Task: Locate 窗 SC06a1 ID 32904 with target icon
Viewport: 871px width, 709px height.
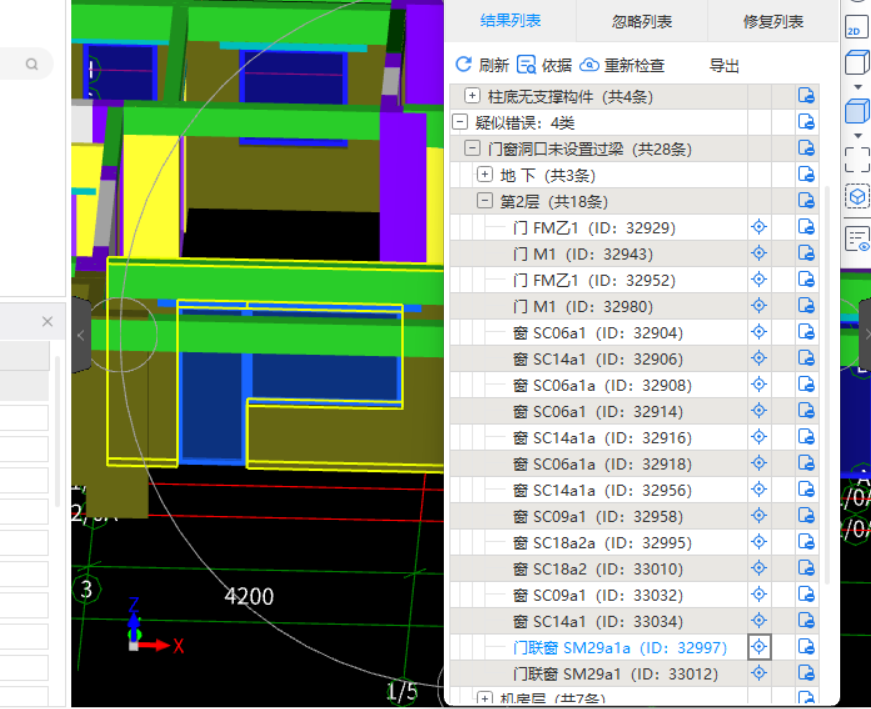Action: (x=759, y=332)
